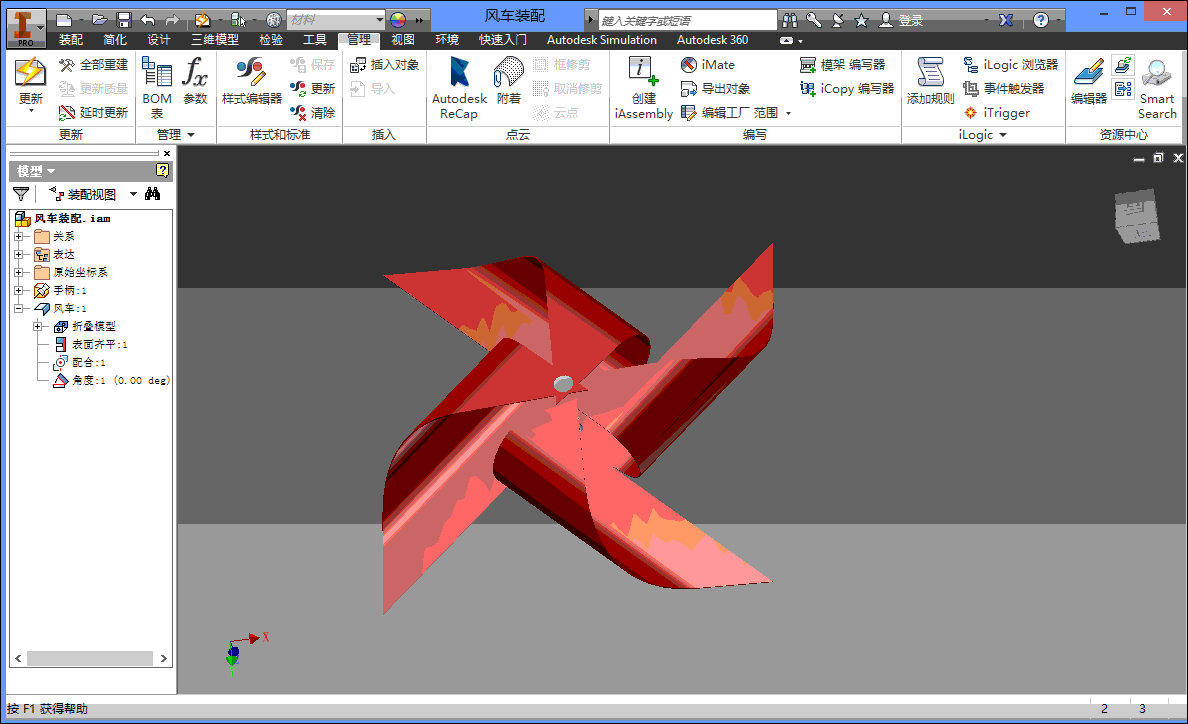Open 事件触发器 event triggers
This screenshot has width=1188, height=724.
pos(1003,89)
